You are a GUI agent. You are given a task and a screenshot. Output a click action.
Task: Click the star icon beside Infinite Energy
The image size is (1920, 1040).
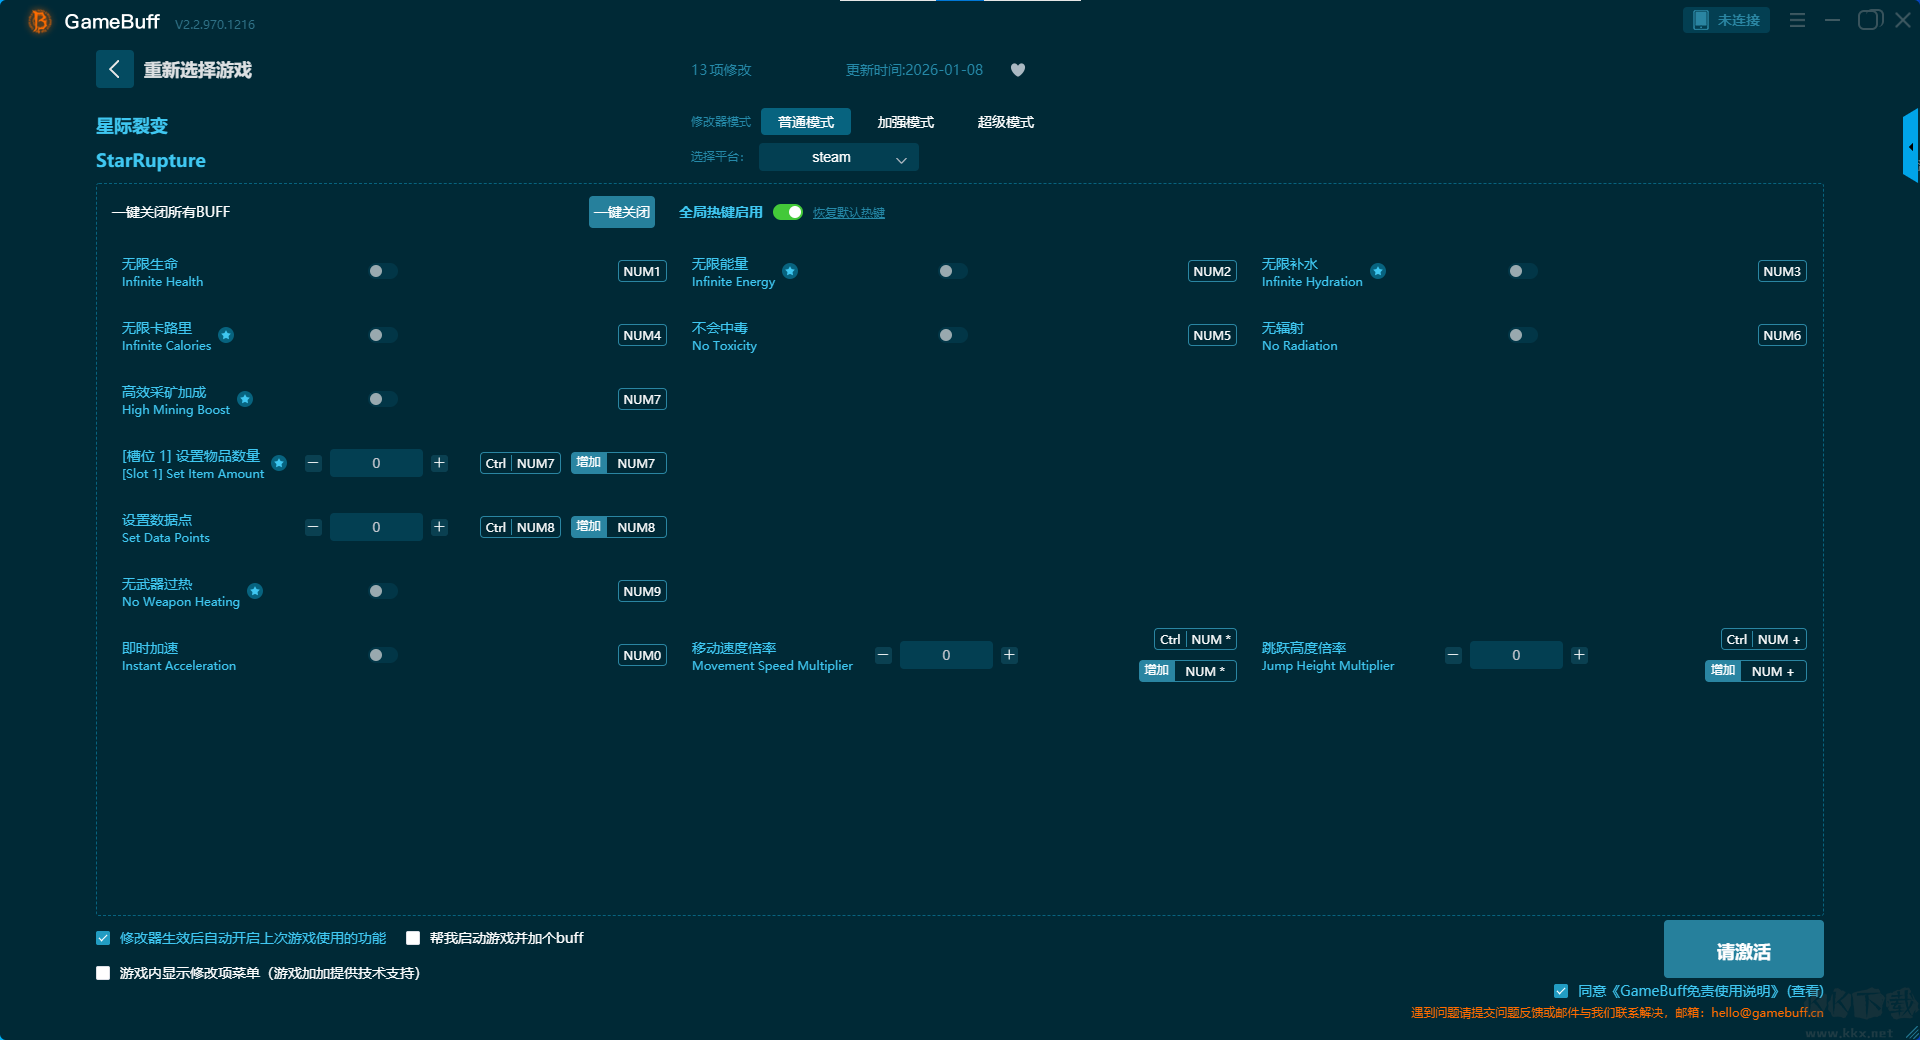click(790, 271)
